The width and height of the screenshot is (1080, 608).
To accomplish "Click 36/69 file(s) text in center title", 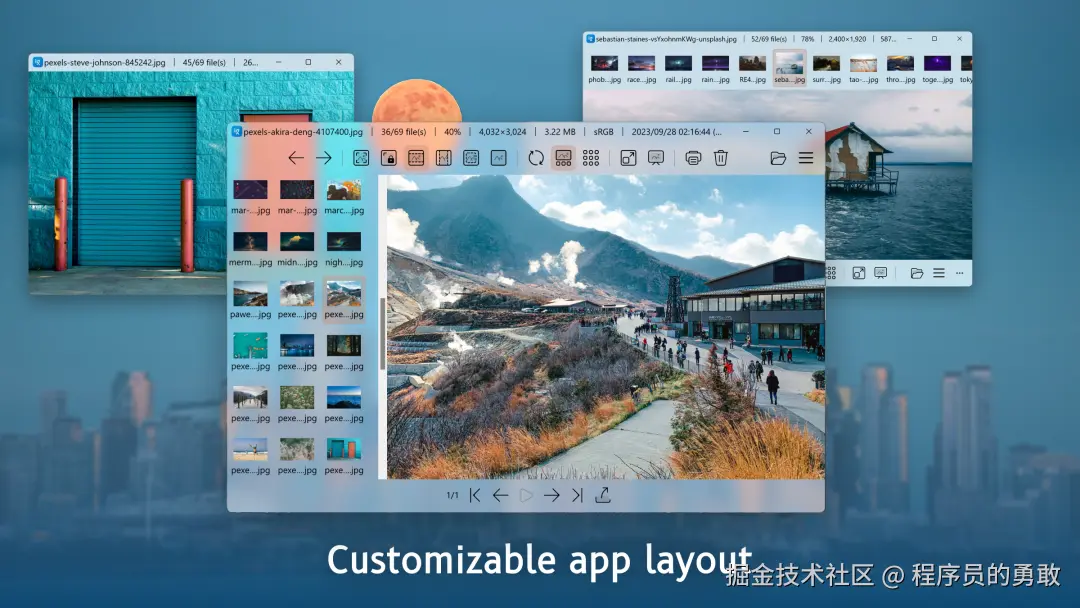I will click(404, 132).
